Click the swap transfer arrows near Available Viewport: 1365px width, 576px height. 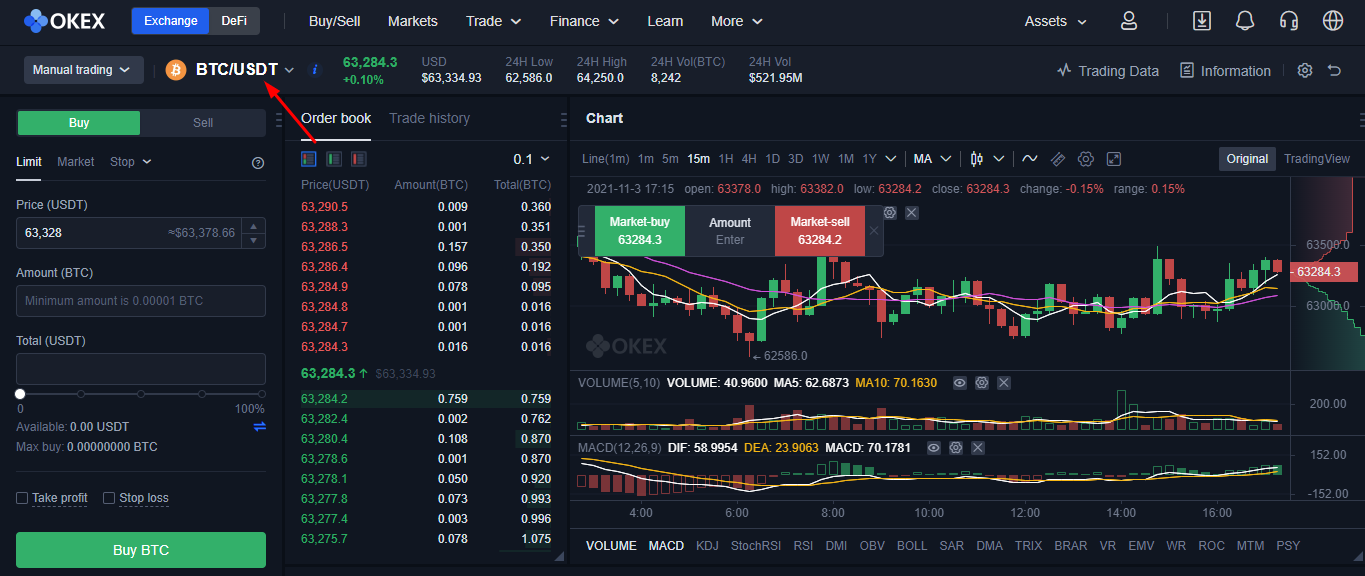pyautogui.click(x=260, y=427)
